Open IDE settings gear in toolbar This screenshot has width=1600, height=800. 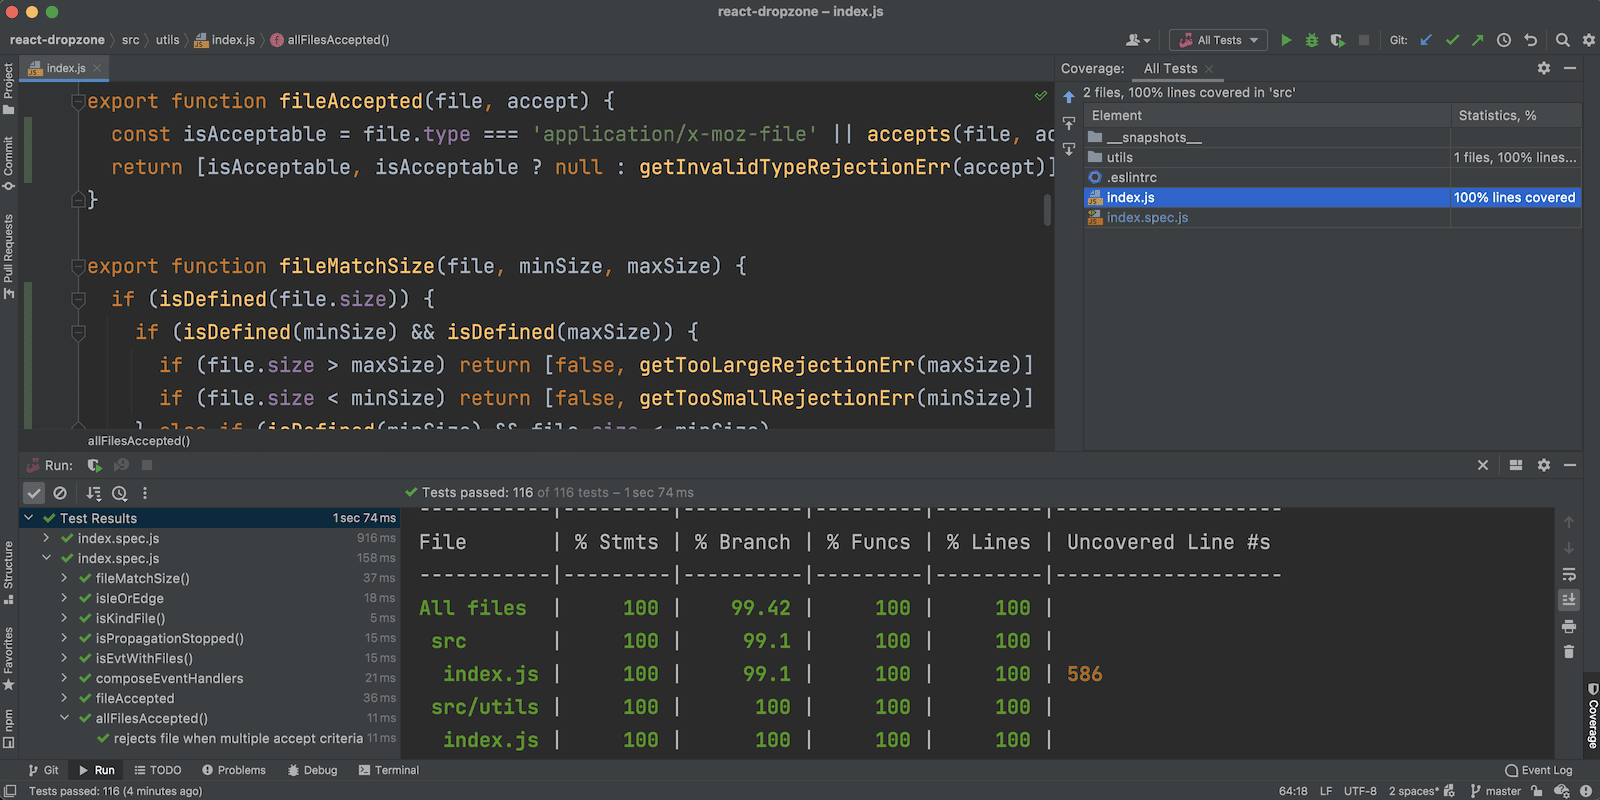1589,40
